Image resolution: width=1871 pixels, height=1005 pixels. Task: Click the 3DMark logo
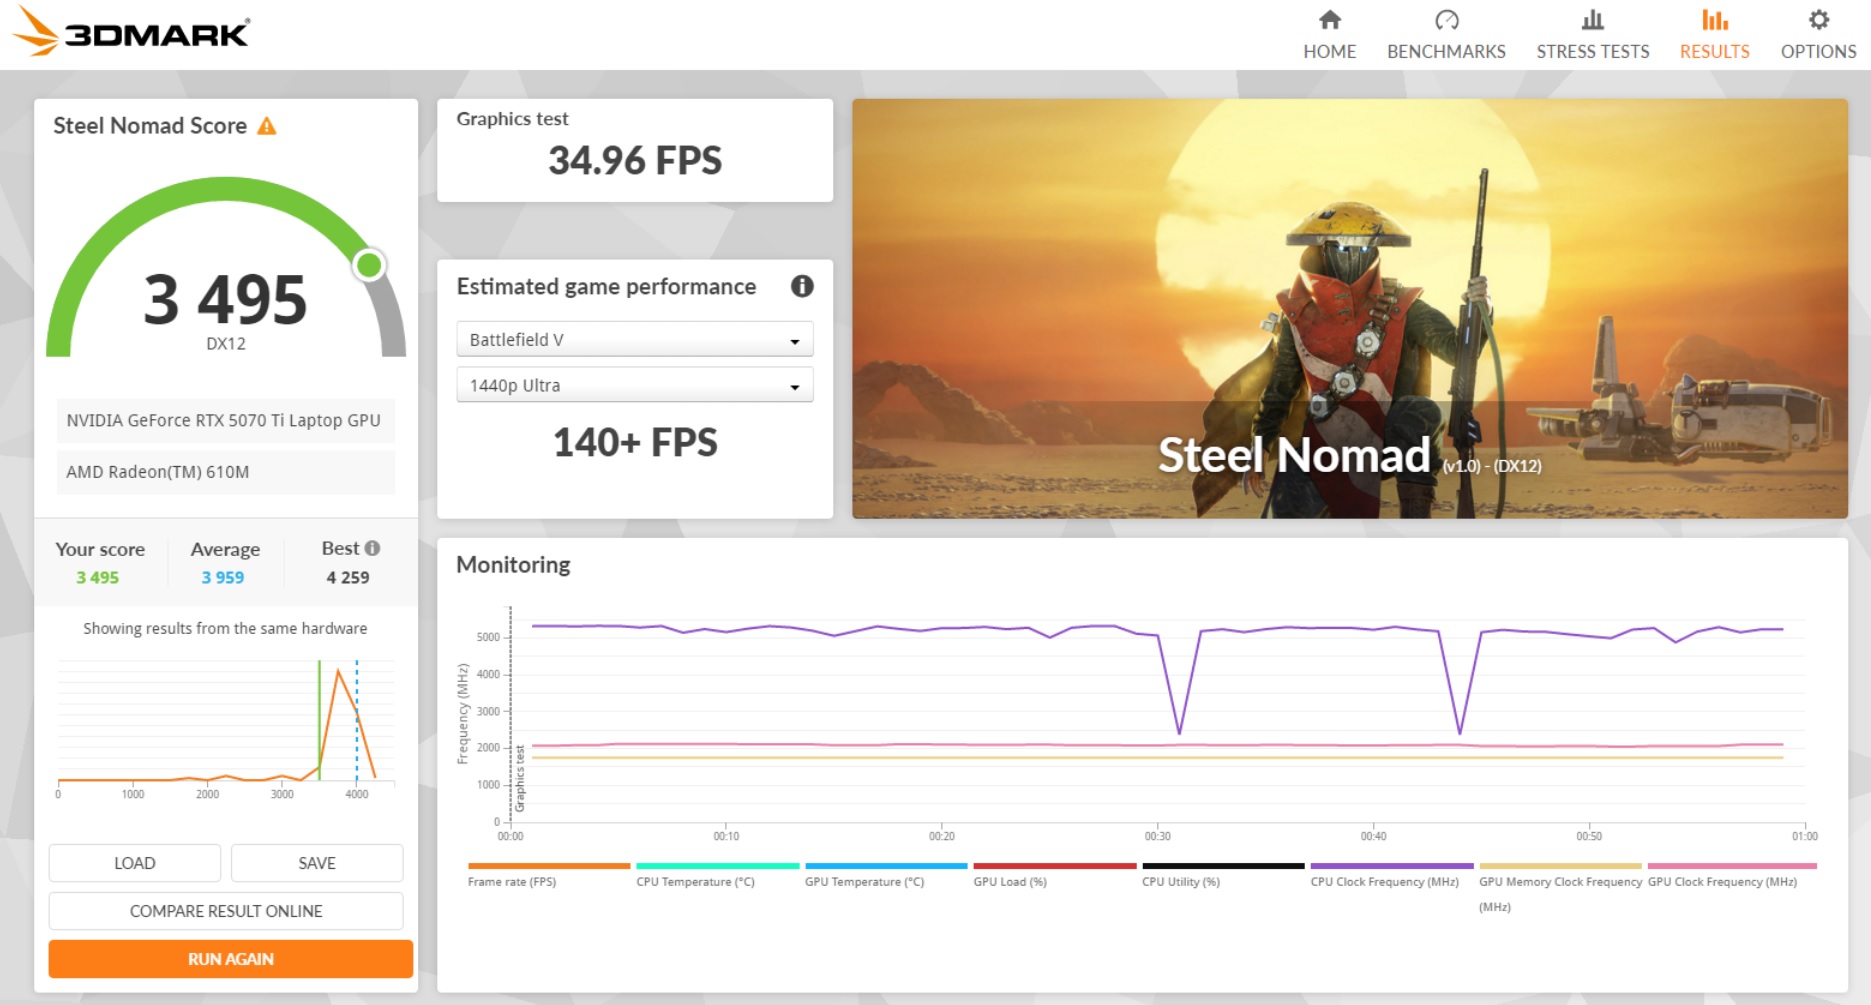point(132,32)
